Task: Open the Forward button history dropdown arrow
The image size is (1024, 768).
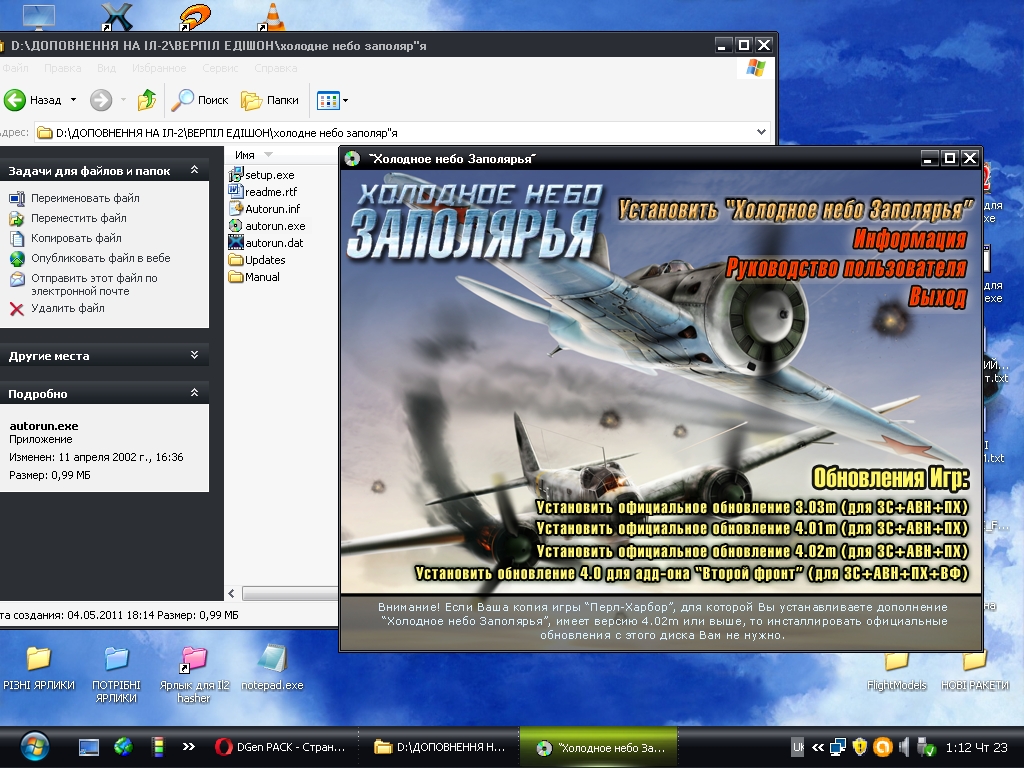Action: click(123, 100)
